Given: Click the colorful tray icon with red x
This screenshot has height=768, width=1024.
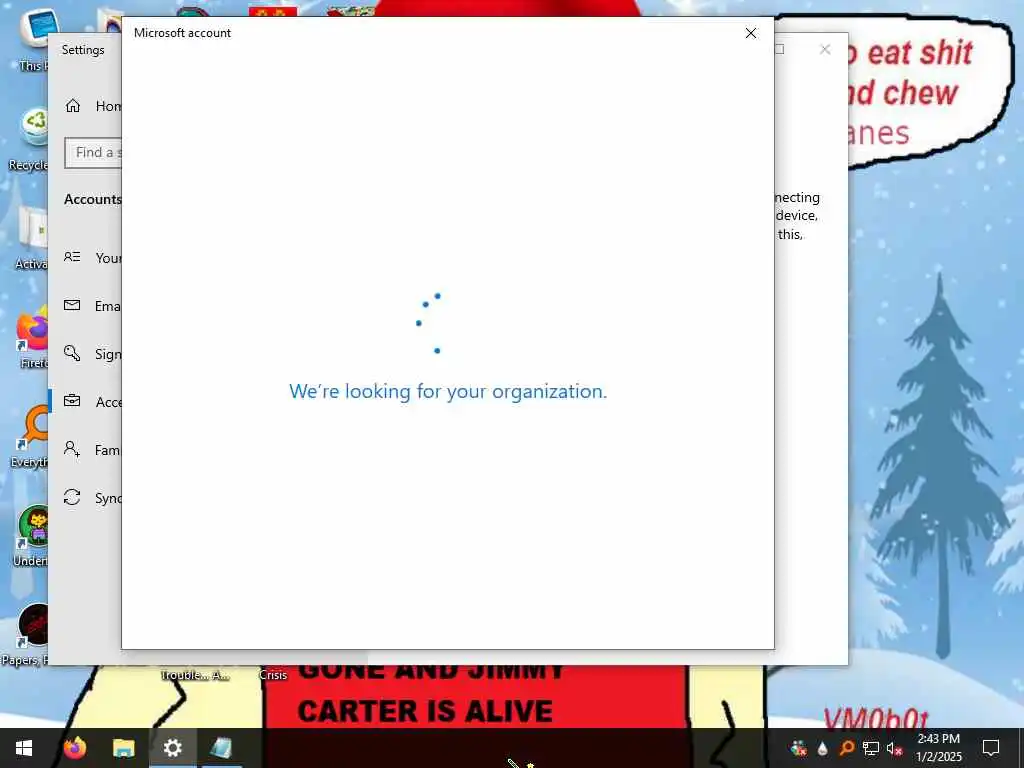Looking at the screenshot, I should tap(798, 748).
